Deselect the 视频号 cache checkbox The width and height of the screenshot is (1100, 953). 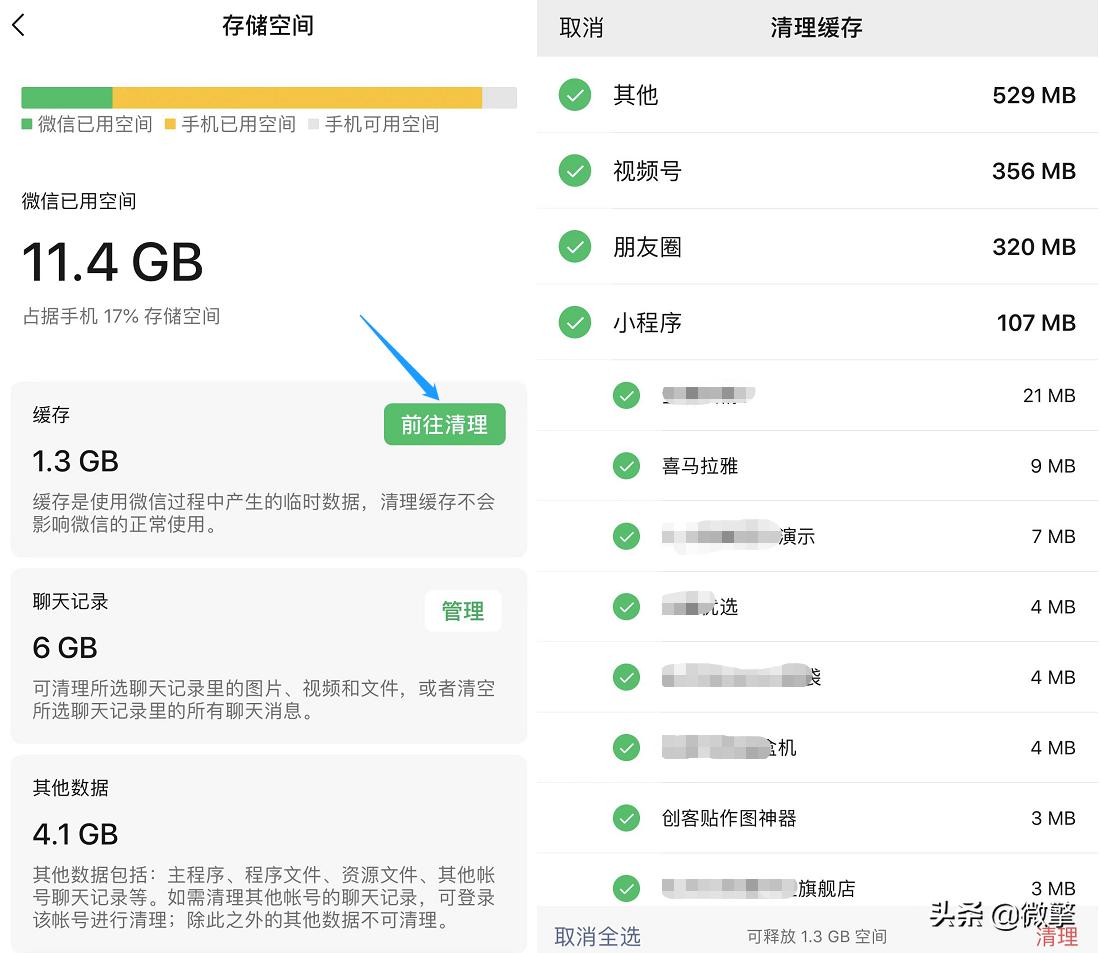coord(575,171)
